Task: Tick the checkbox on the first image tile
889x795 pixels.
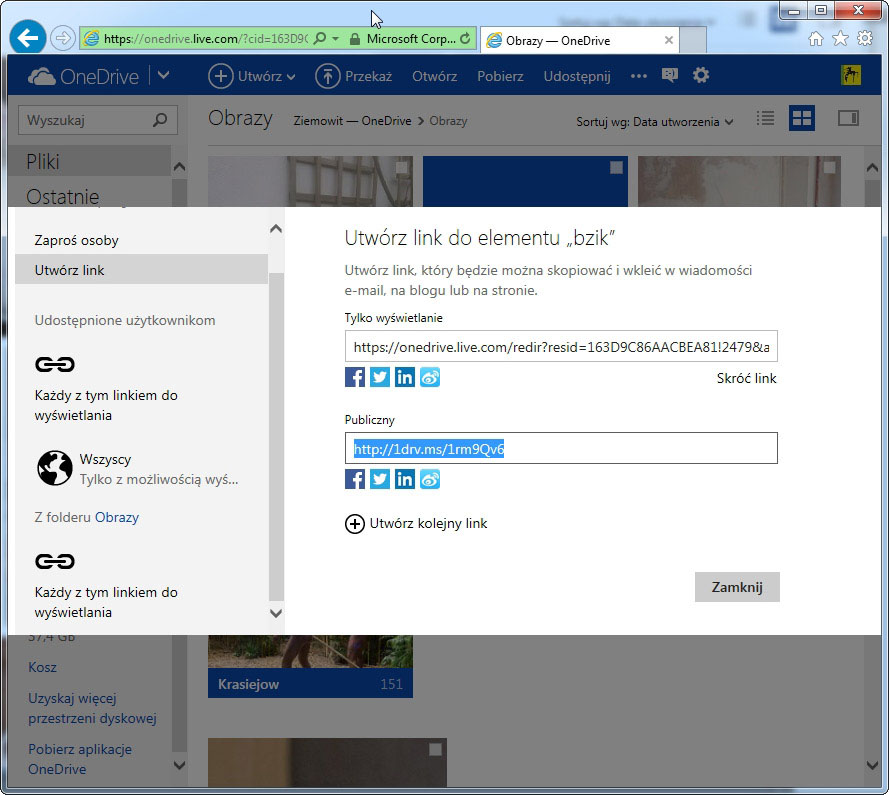Action: 402,167
